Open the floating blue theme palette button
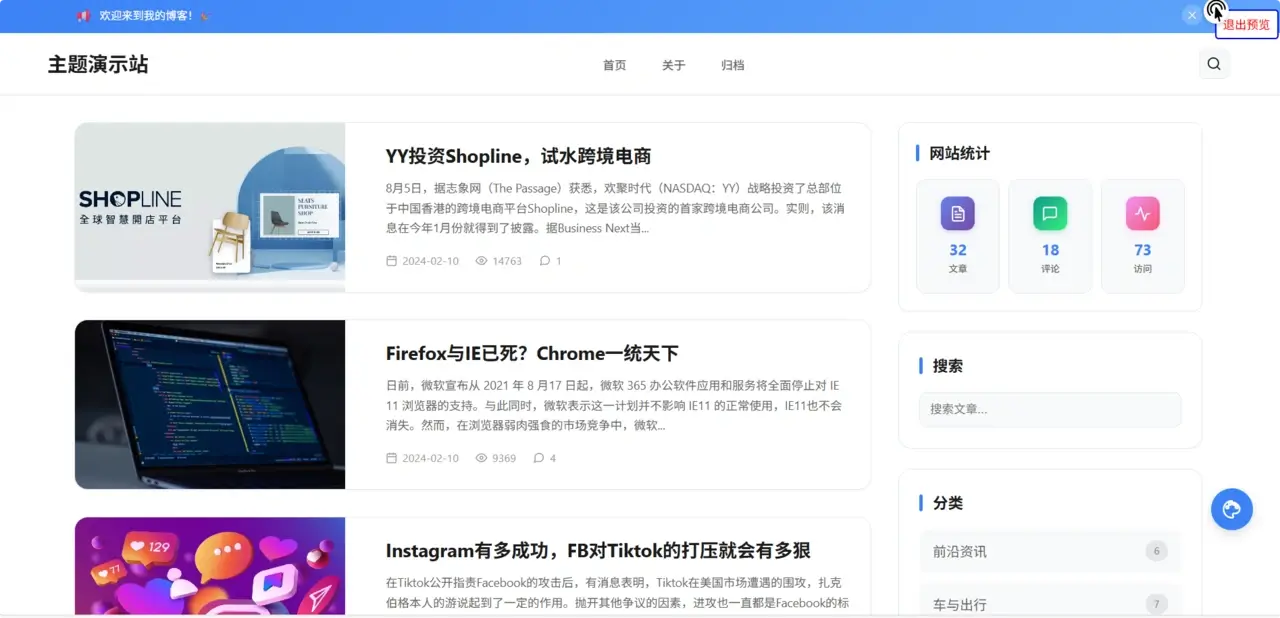The height and width of the screenshot is (618, 1280). coord(1231,509)
